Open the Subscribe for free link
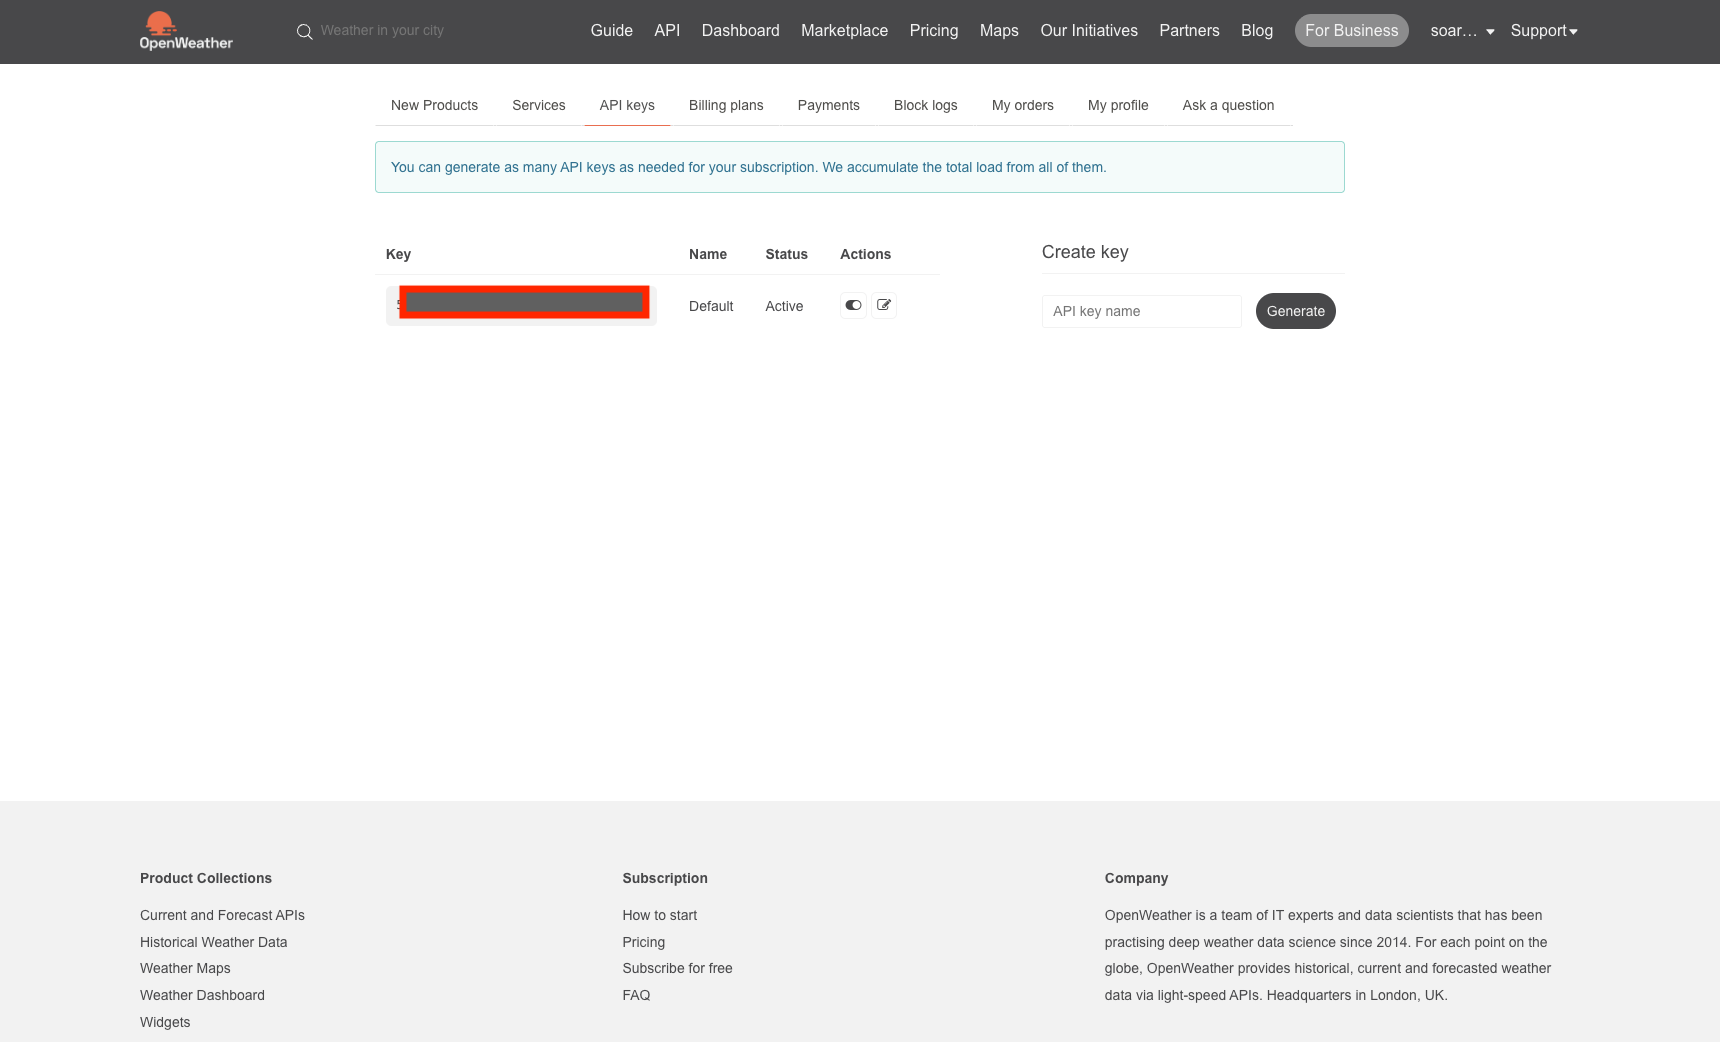Screen dimensions: 1720x1042 [677, 968]
